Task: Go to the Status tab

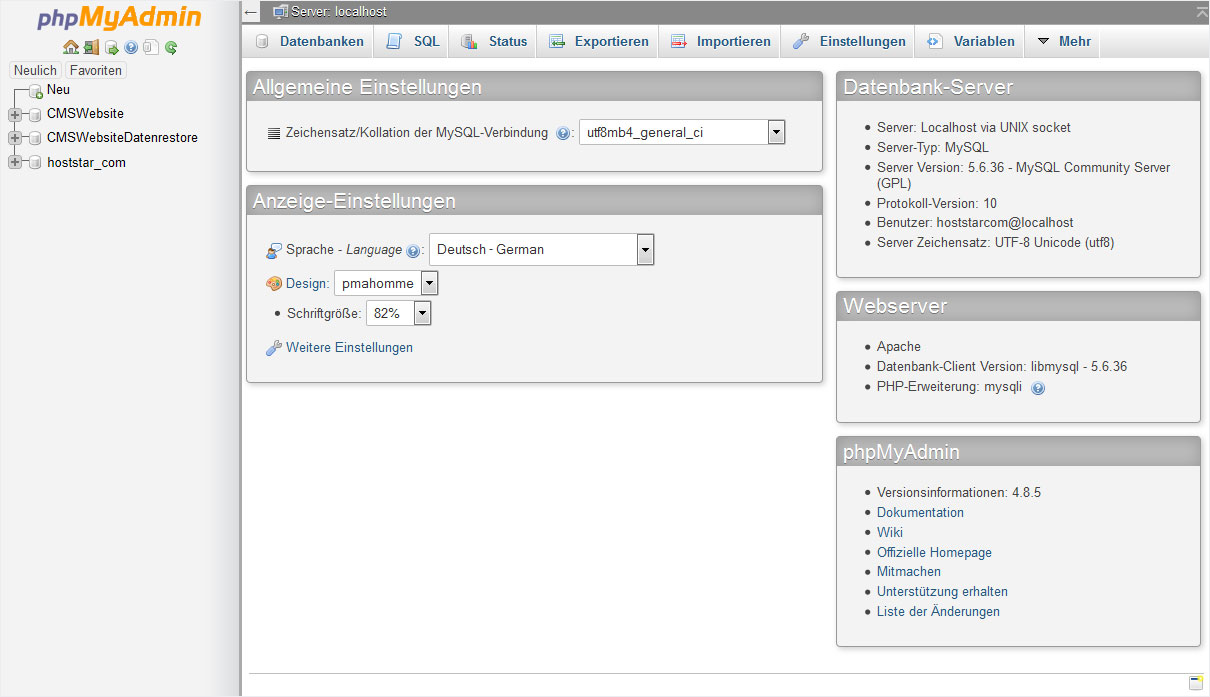Action: (x=493, y=41)
